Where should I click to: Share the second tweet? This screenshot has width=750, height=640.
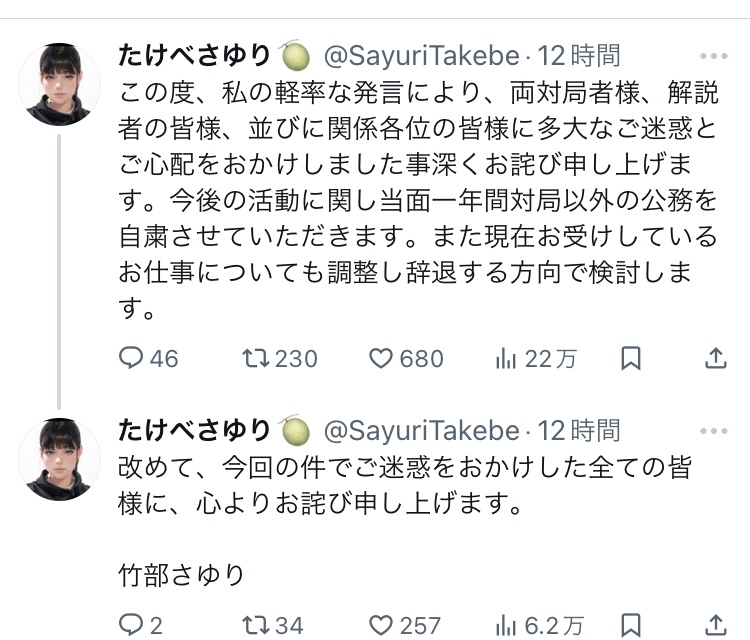[716, 625]
